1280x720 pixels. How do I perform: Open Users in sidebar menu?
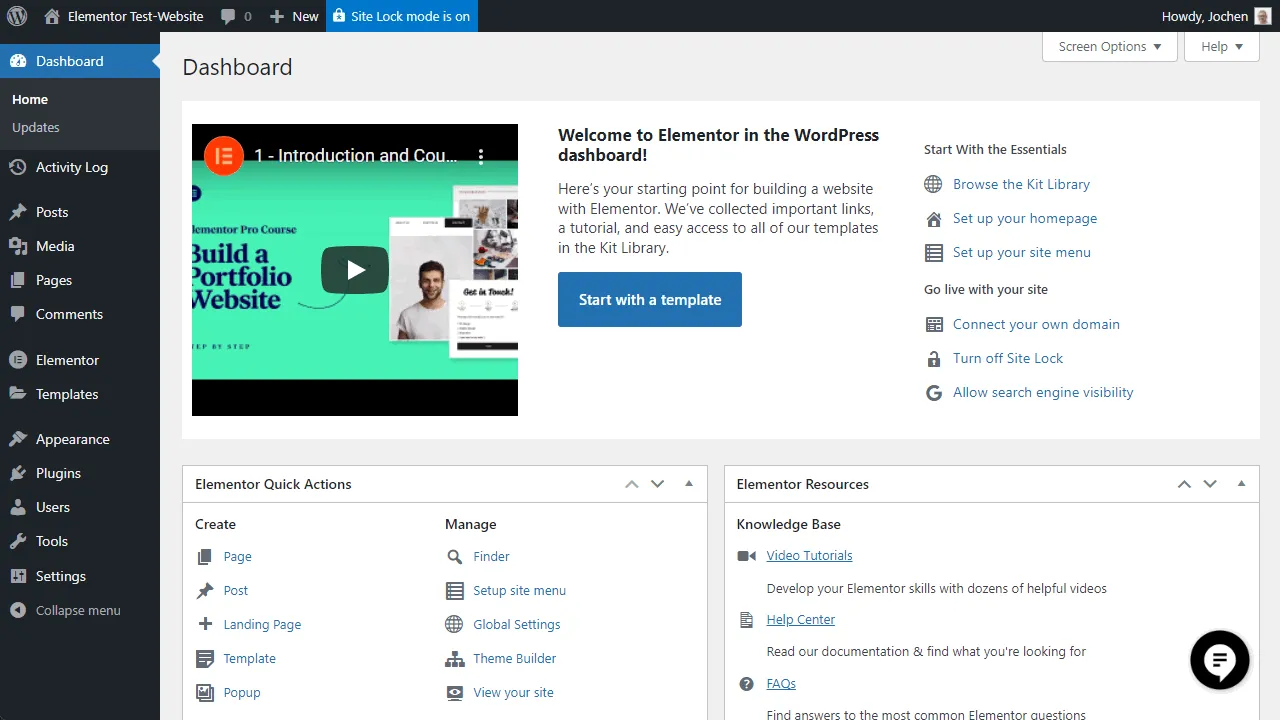point(80,507)
